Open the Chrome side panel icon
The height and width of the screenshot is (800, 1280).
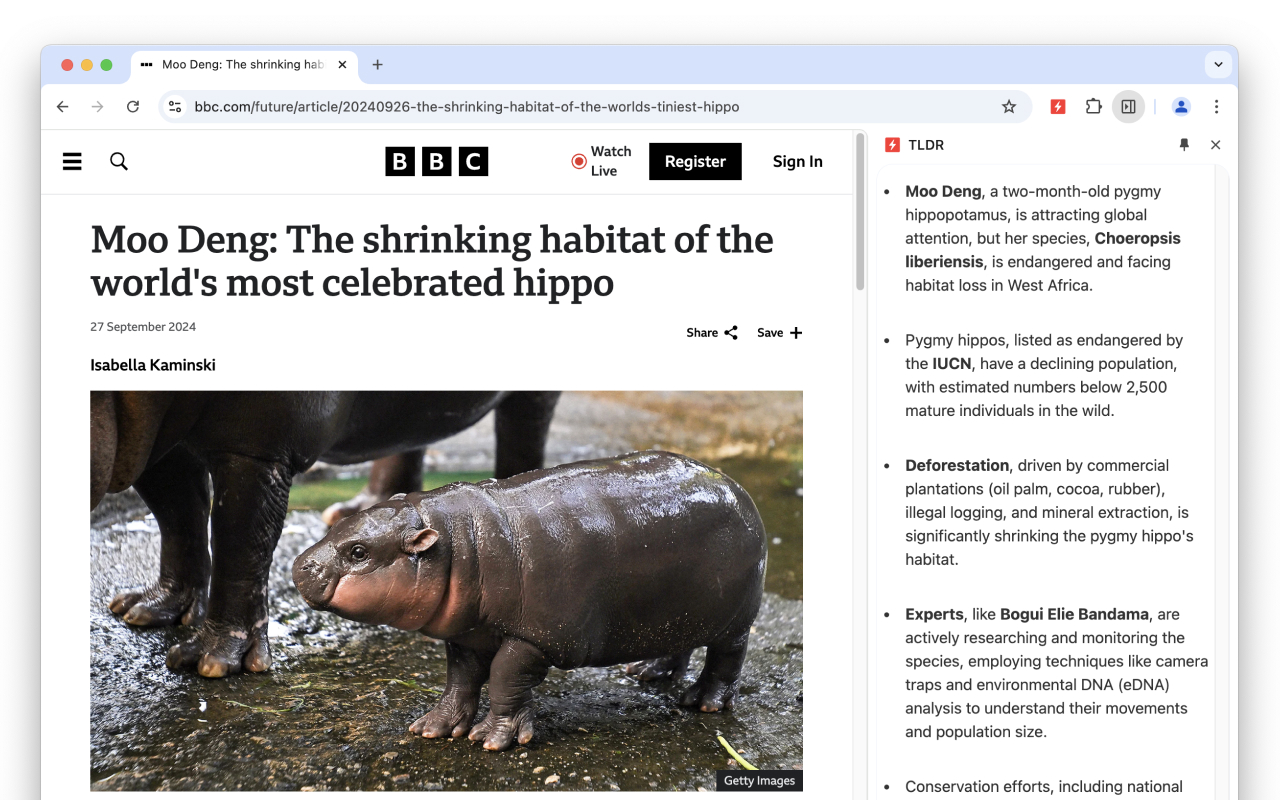(x=1129, y=106)
